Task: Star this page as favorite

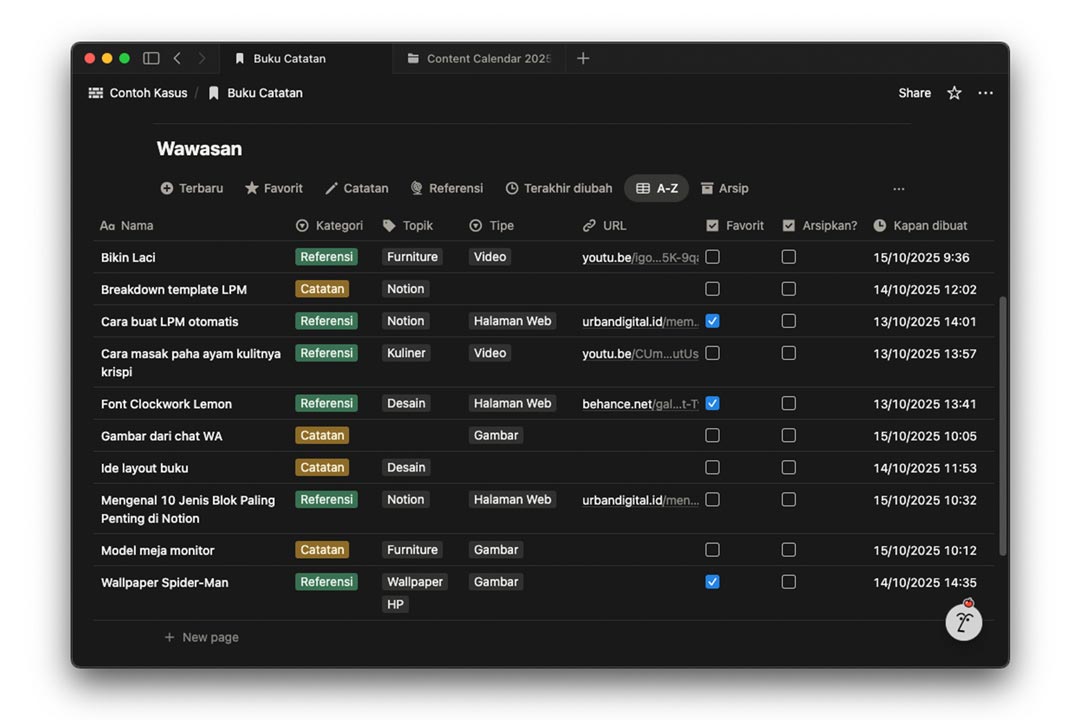Action: (954, 93)
